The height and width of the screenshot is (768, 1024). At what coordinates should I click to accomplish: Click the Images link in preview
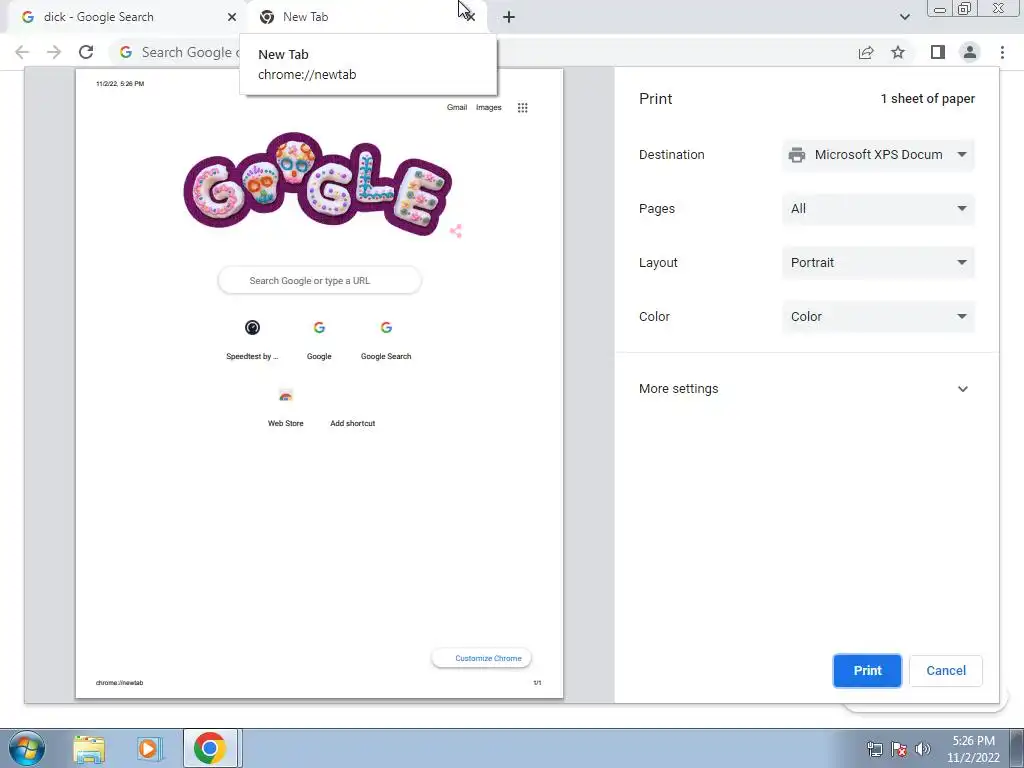click(x=488, y=108)
